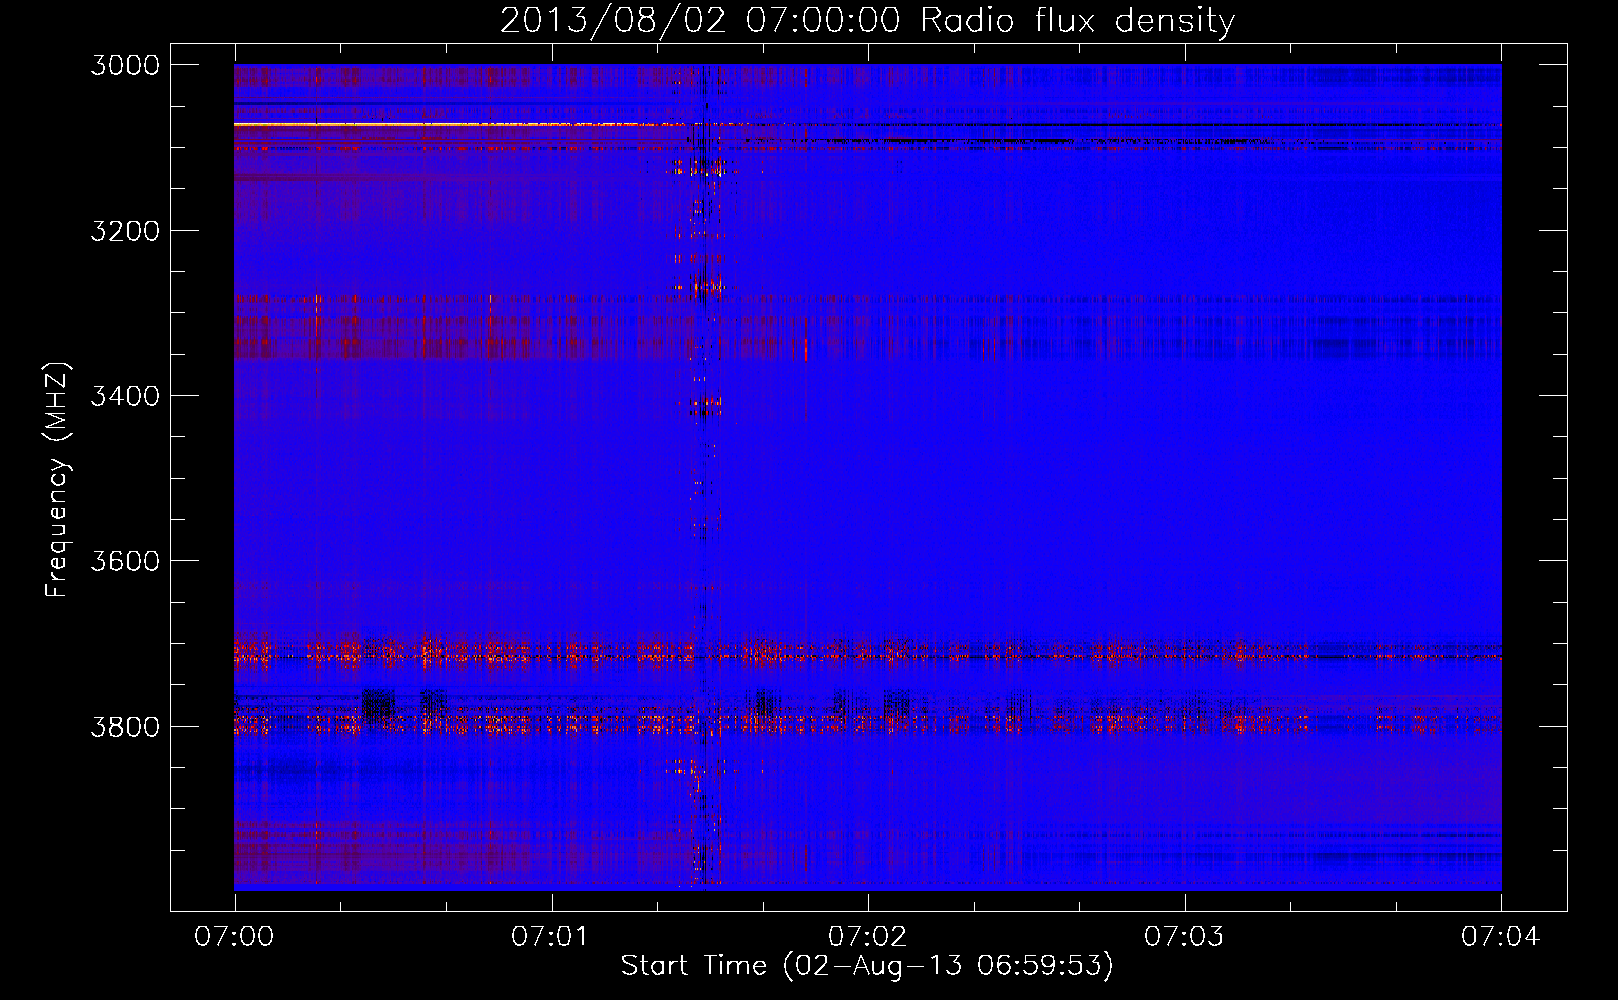Click the 07:00 time axis label
The height and width of the screenshot is (1000, 1618).
click(x=234, y=937)
